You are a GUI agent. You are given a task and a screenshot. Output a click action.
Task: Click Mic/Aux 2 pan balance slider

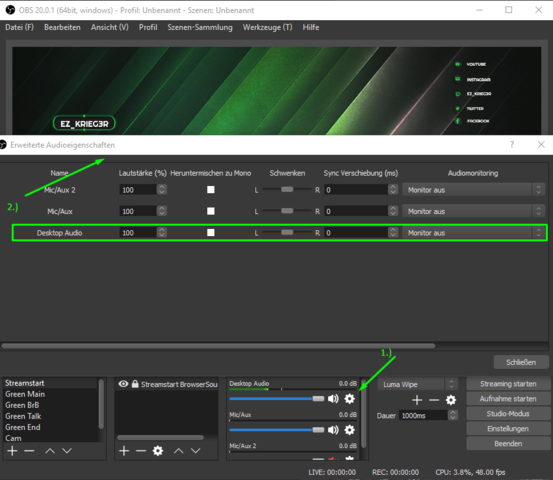pos(287,190)
